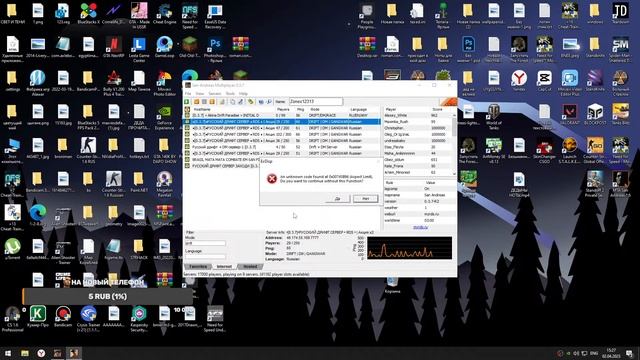
Task: Open BlueStacks X desktop shortcut
Action: 88,14
